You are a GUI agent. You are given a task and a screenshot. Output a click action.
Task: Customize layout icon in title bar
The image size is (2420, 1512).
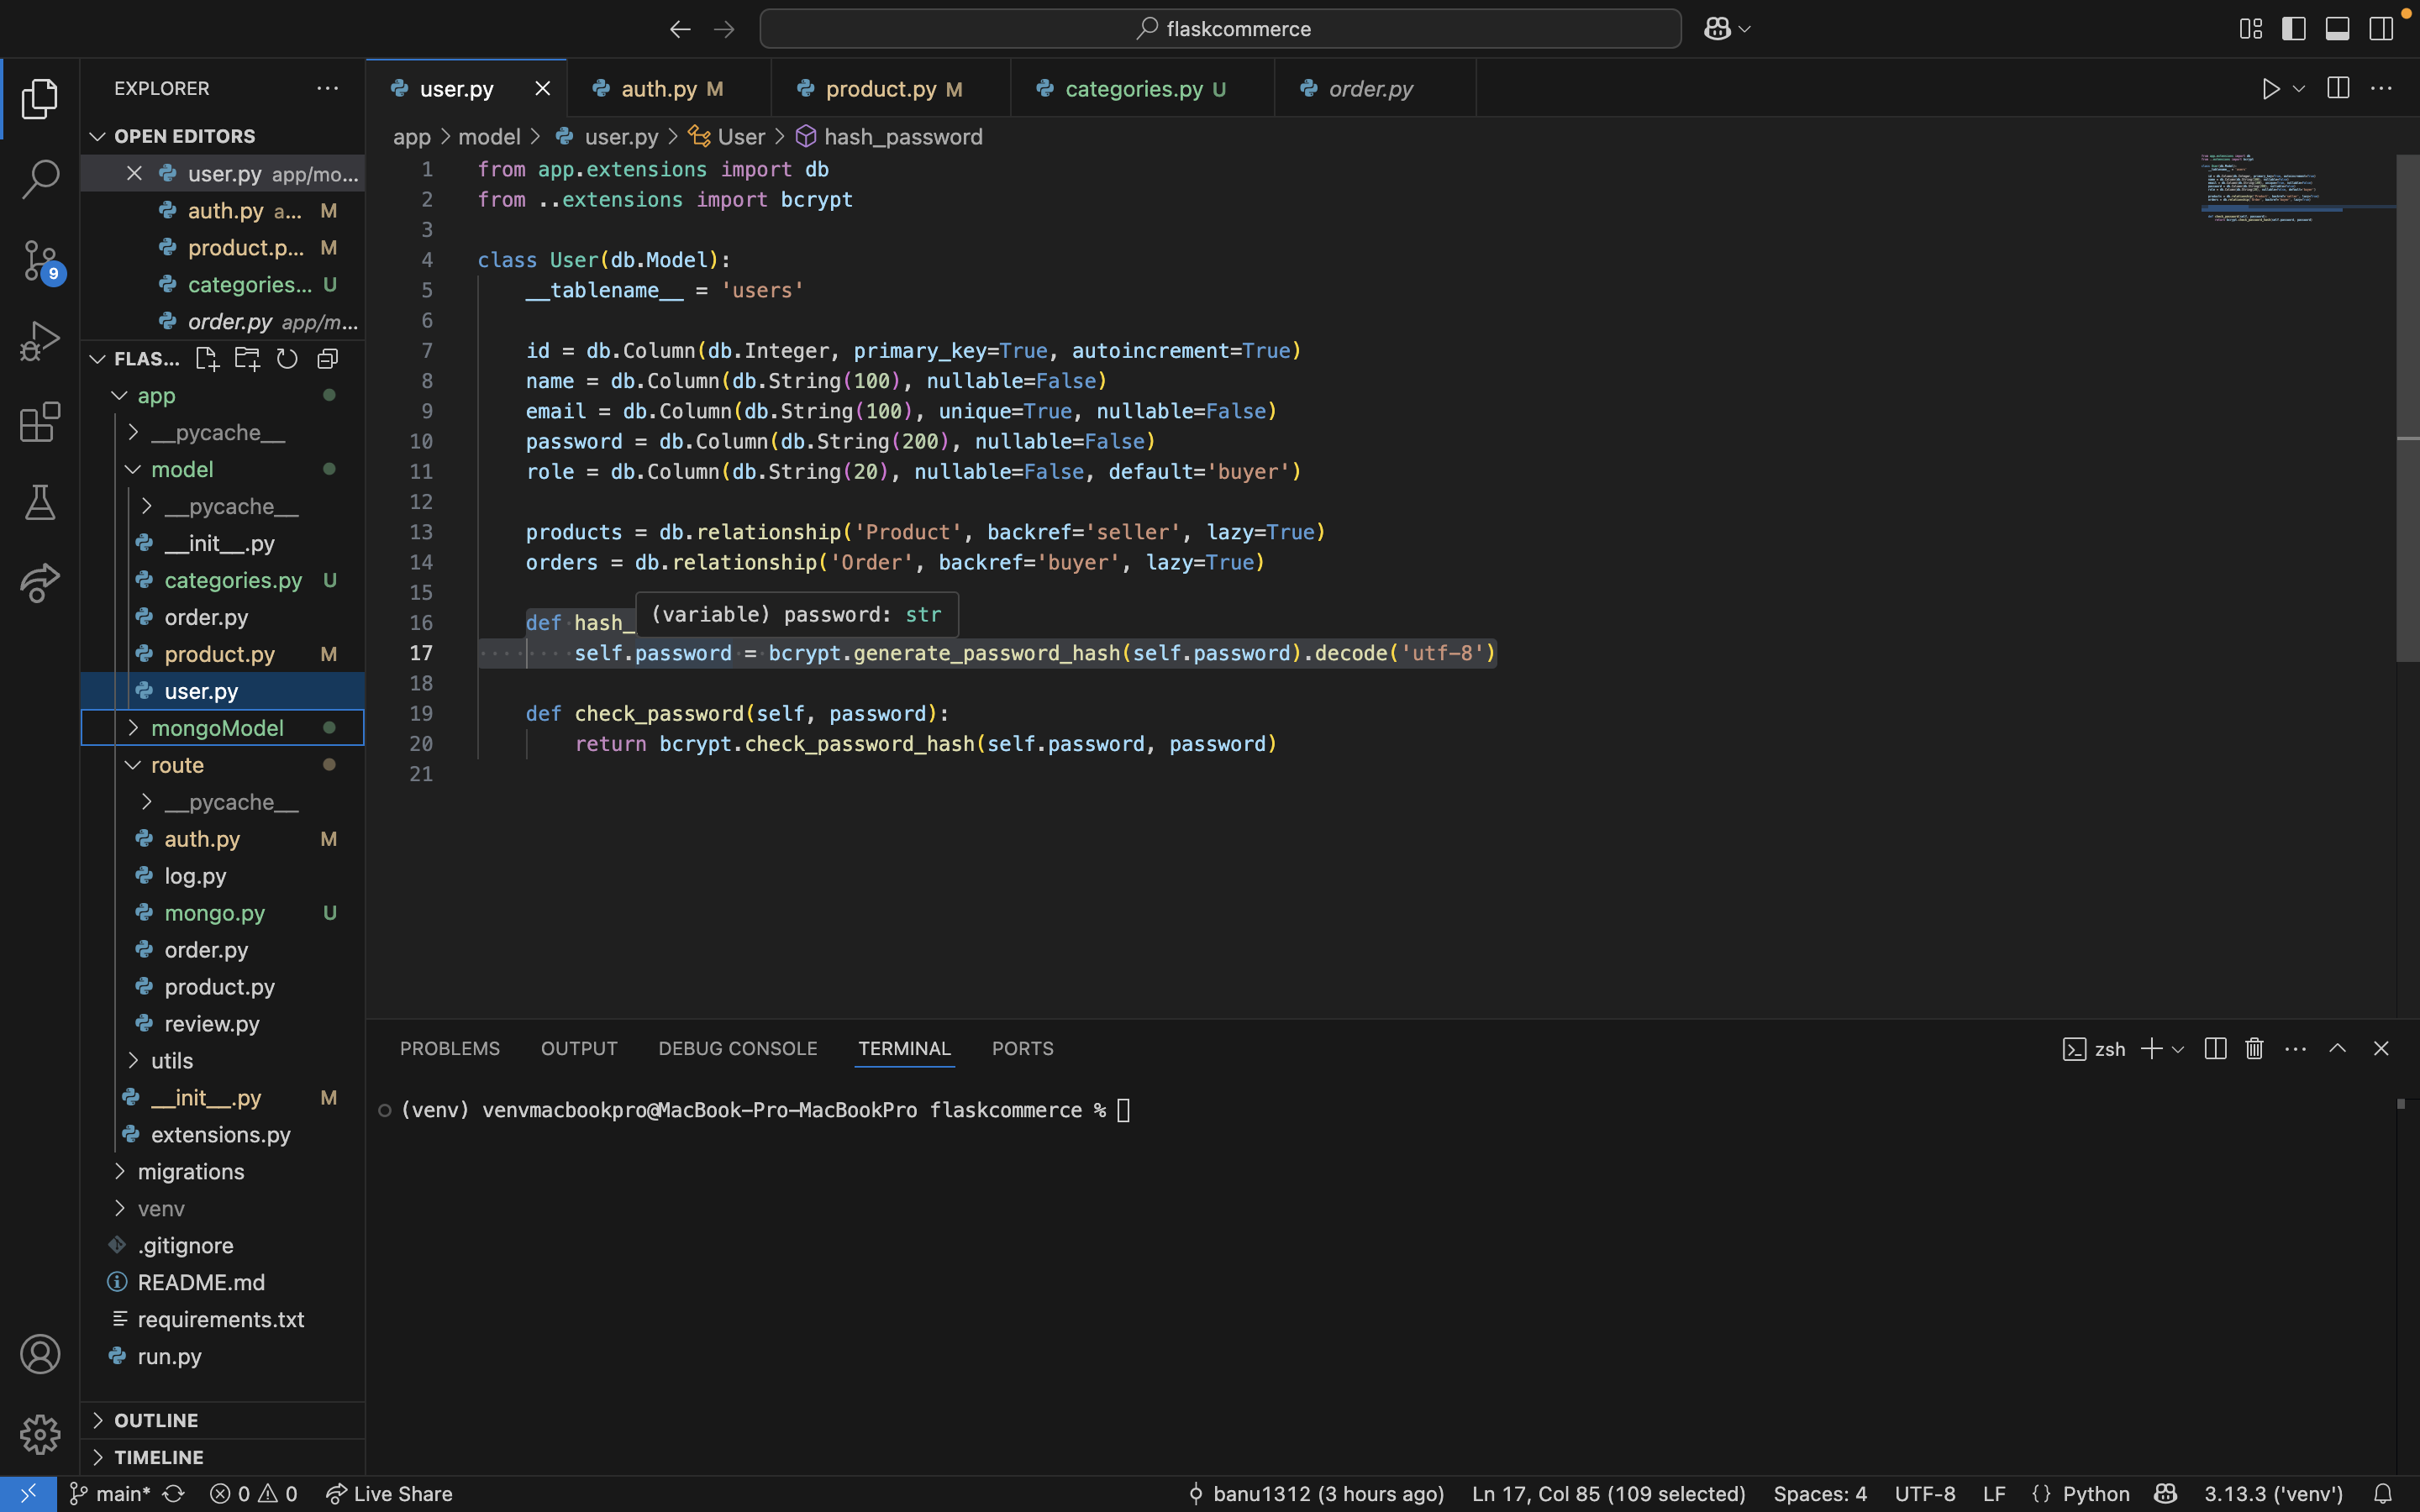[2250, 29]
